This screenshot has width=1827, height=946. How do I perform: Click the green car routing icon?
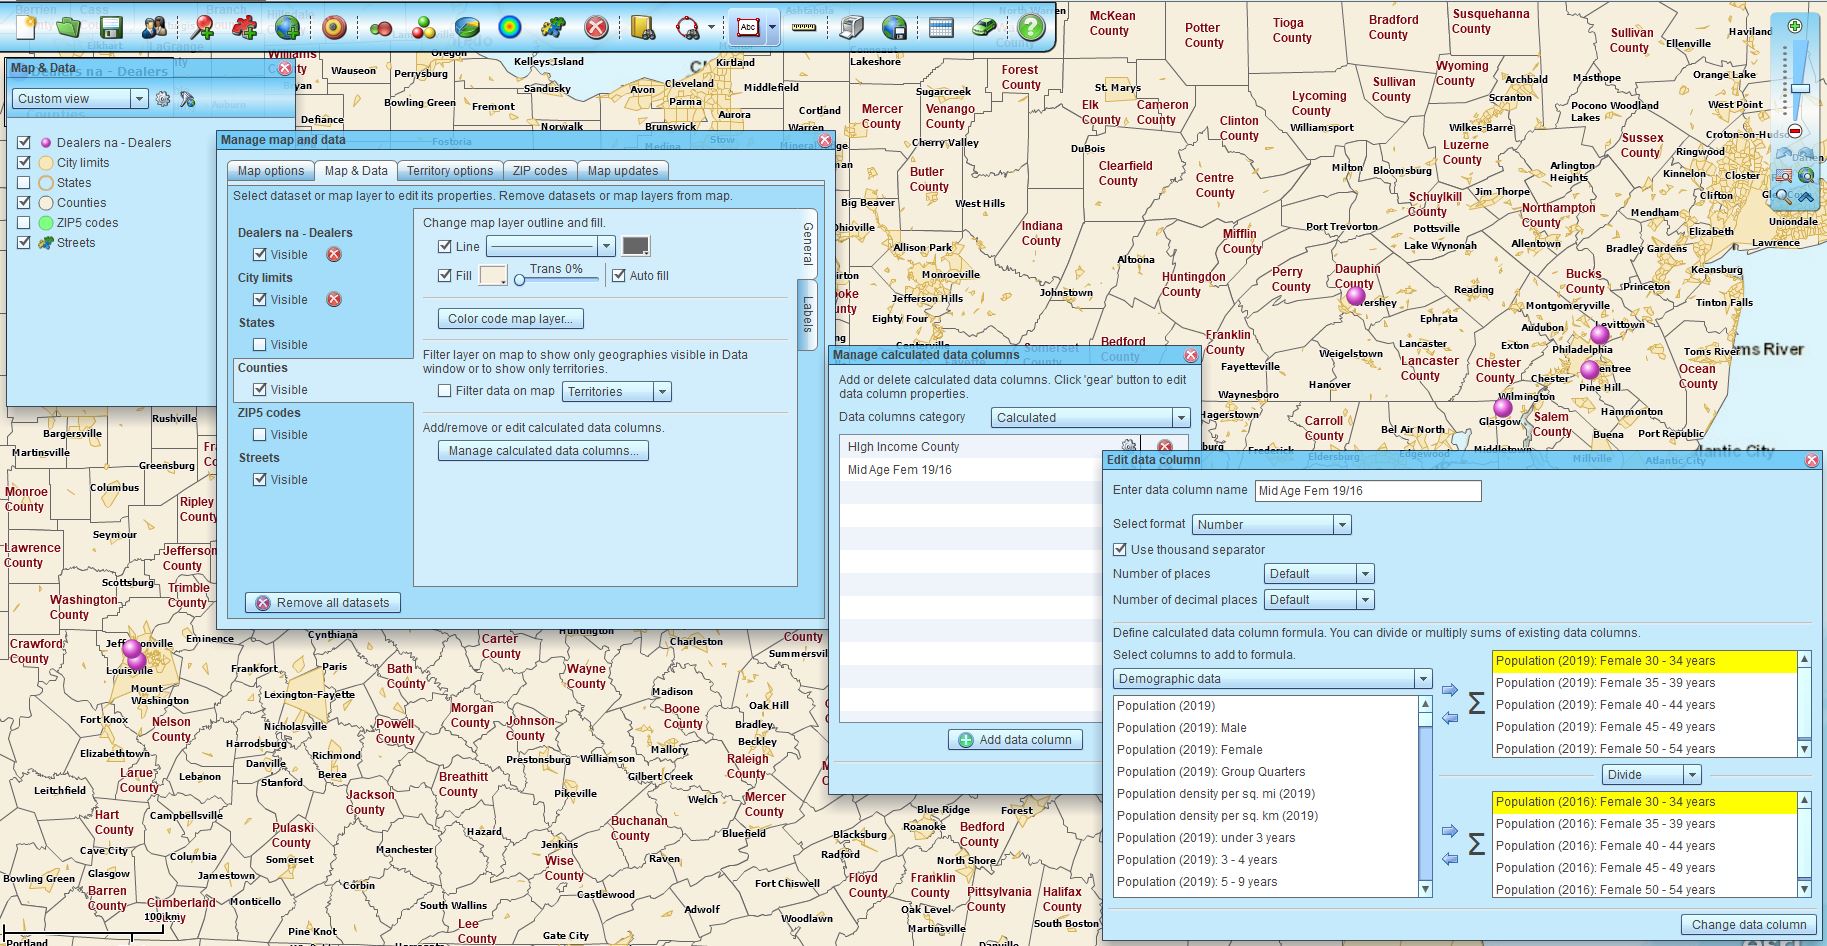[984, 27]
